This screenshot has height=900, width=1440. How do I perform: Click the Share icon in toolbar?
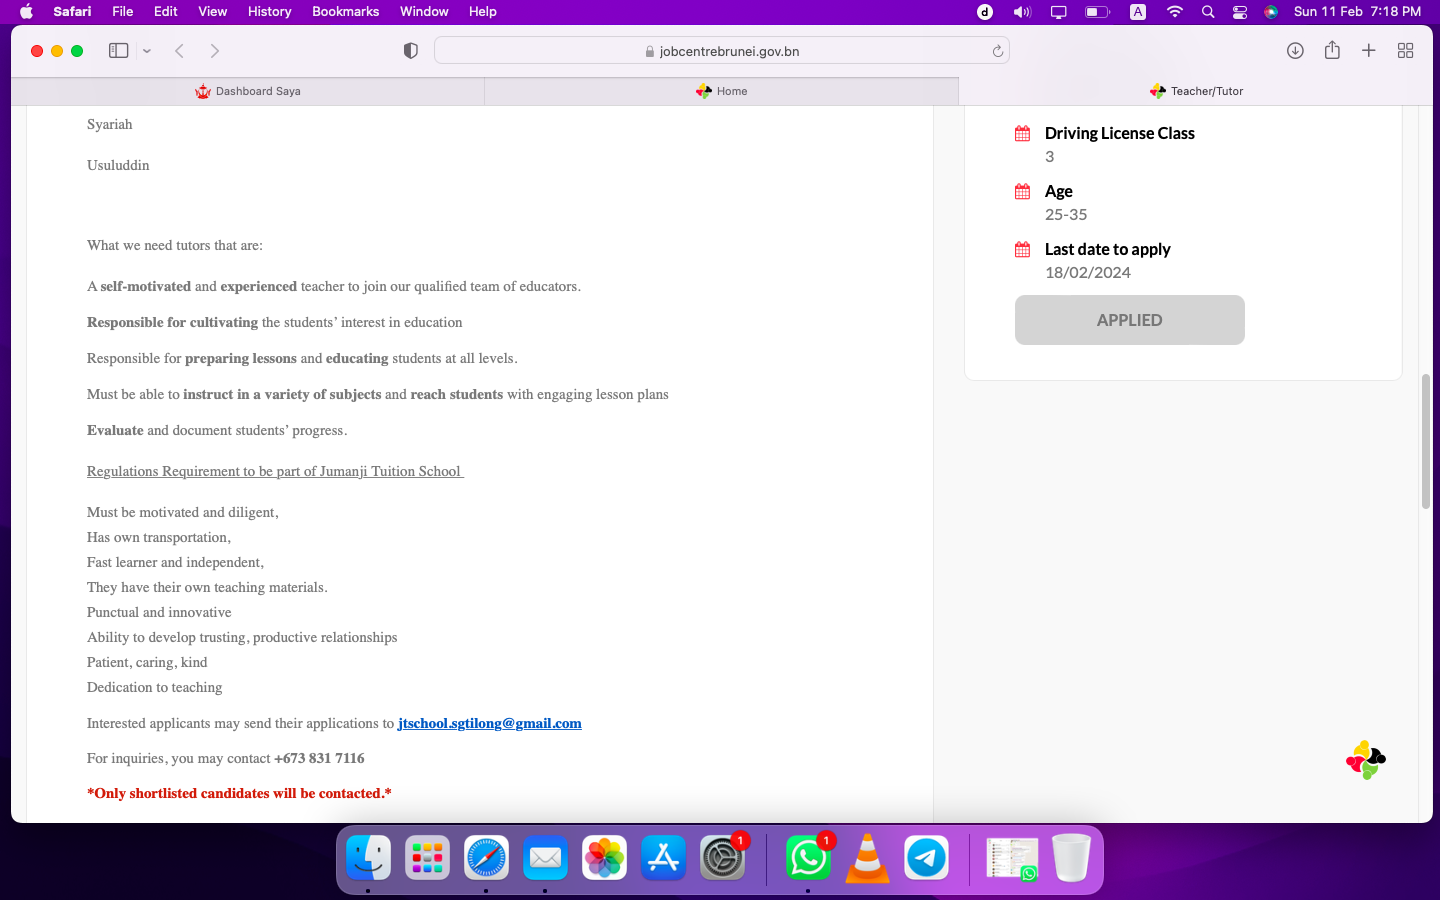(1332, 51)
